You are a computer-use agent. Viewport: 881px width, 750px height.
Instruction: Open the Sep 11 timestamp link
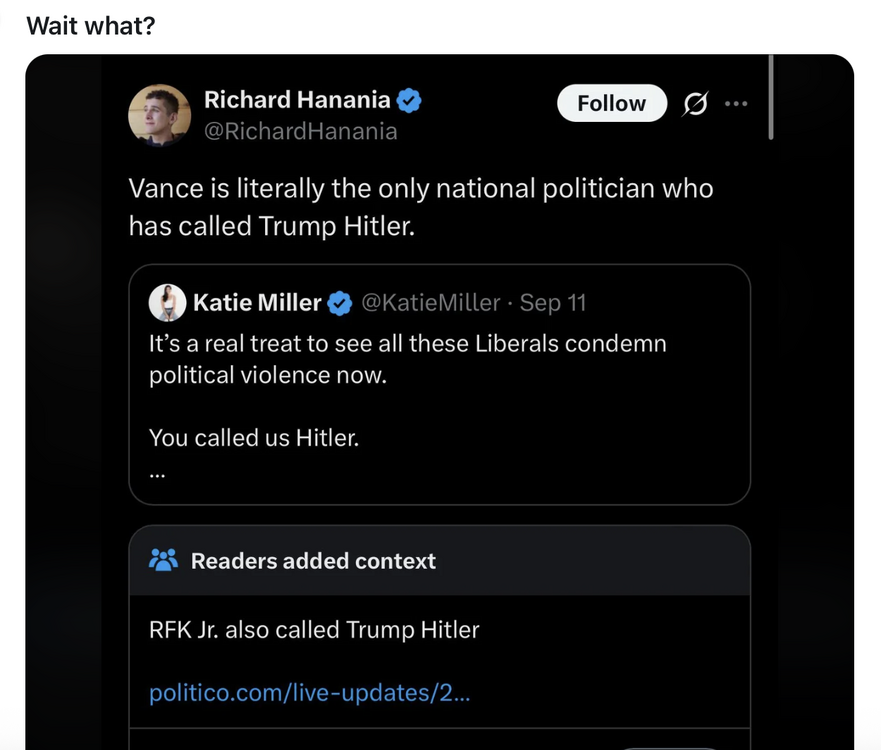pyautogui.click(x=551, y=302)
